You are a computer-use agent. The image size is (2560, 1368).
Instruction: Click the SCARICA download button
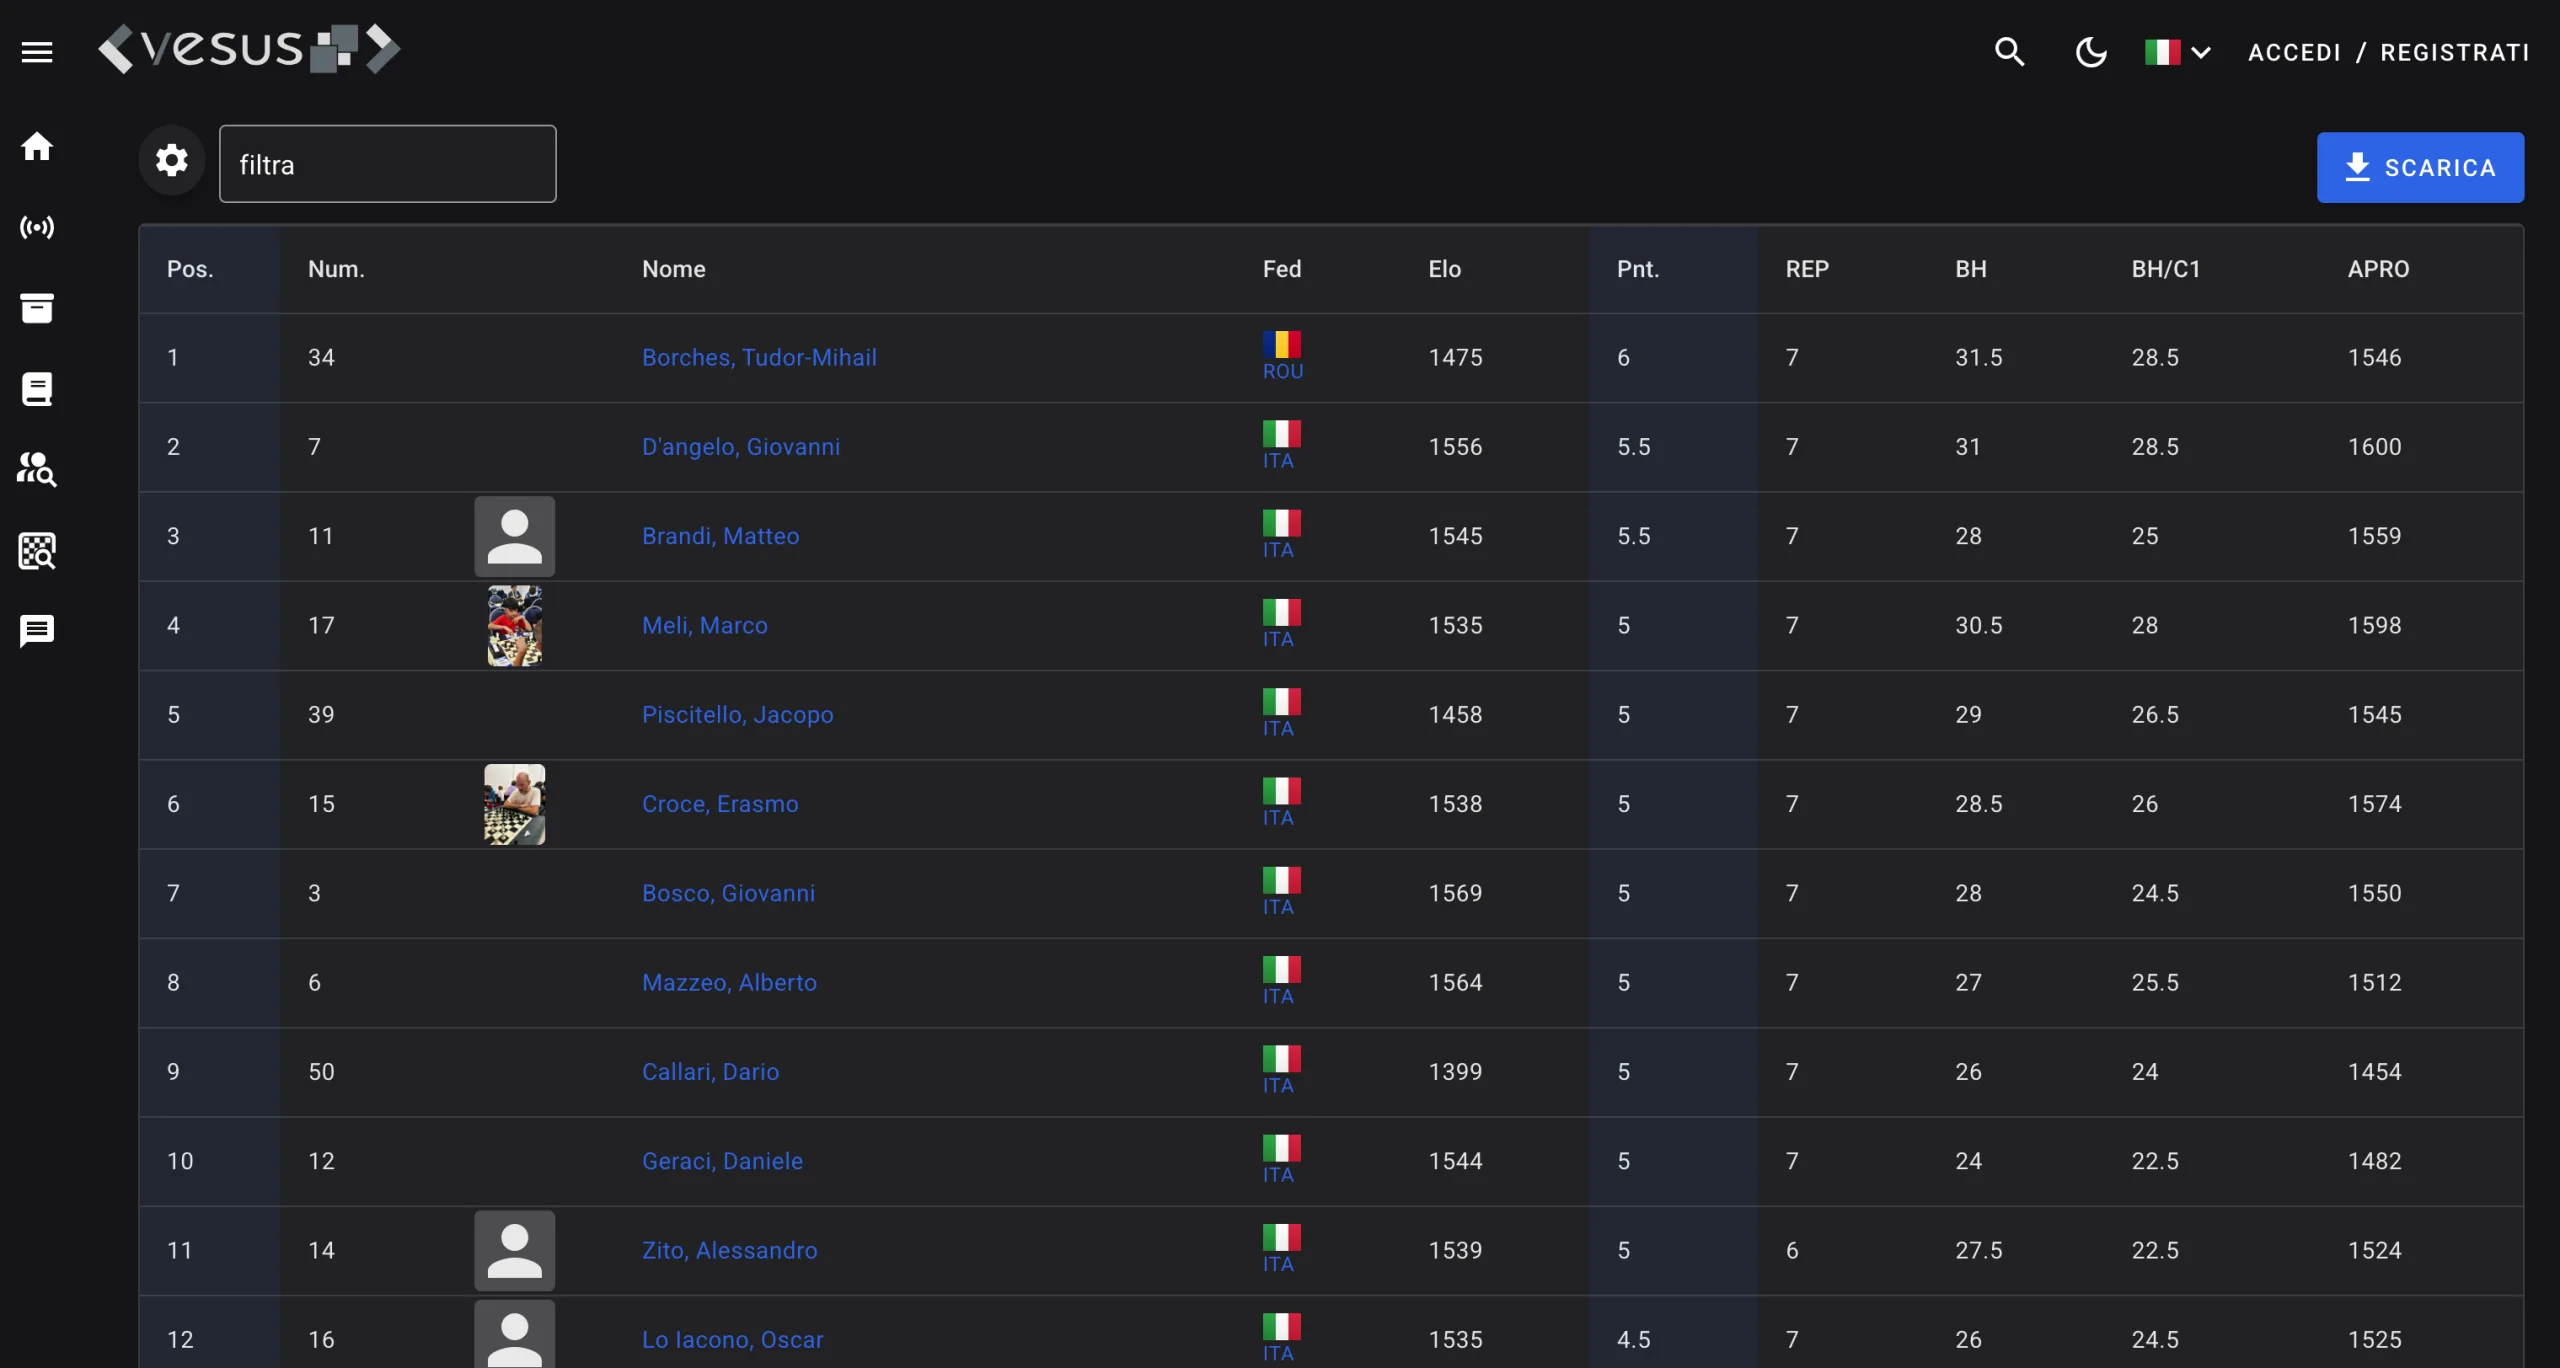(2420, 168)
